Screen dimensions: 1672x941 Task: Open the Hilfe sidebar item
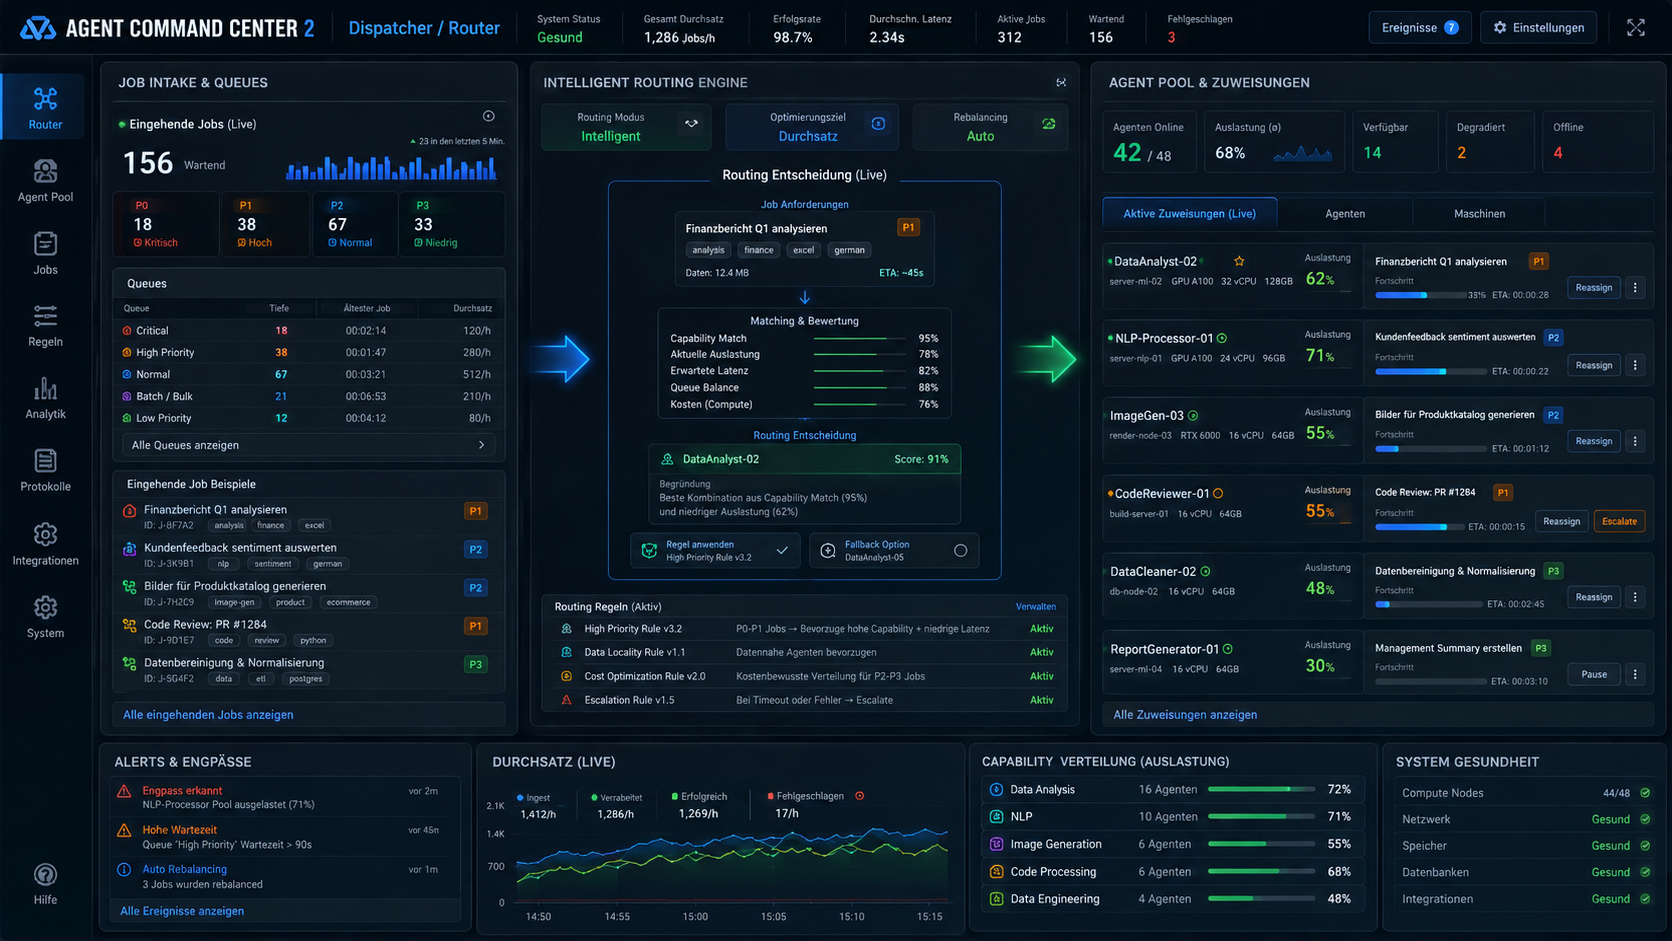(x=45, y=883)
